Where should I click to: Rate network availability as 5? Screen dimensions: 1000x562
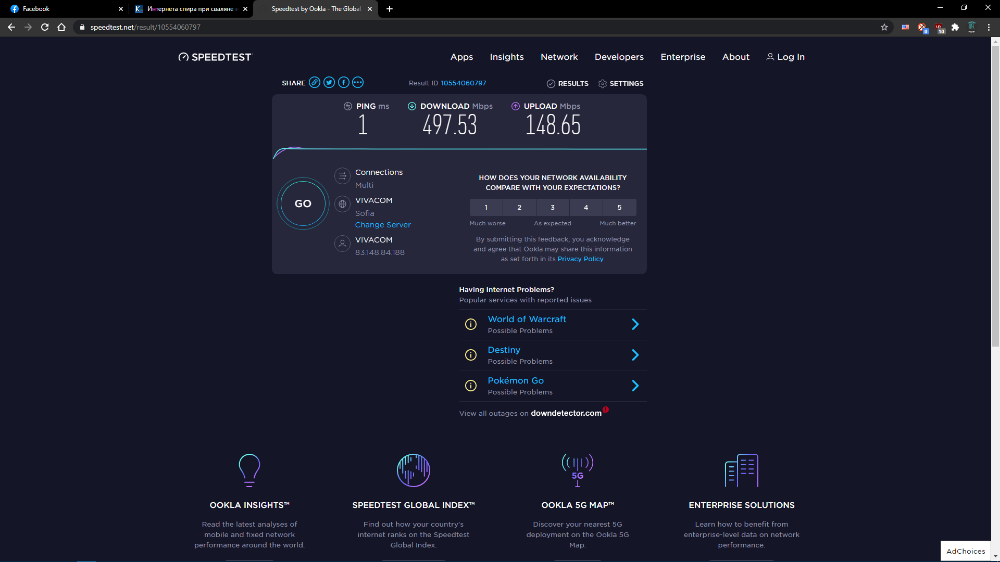click(x=619, y=207)
